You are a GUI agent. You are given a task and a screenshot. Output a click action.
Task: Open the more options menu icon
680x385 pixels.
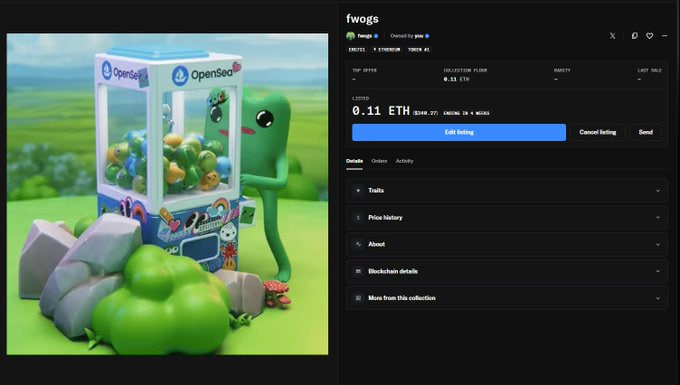tap(664, 36)
